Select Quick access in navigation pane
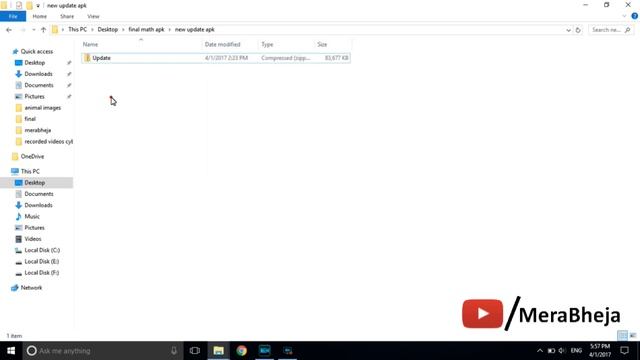Image resolution: width=640 pixels, height=360 pixels. point(37,51)
